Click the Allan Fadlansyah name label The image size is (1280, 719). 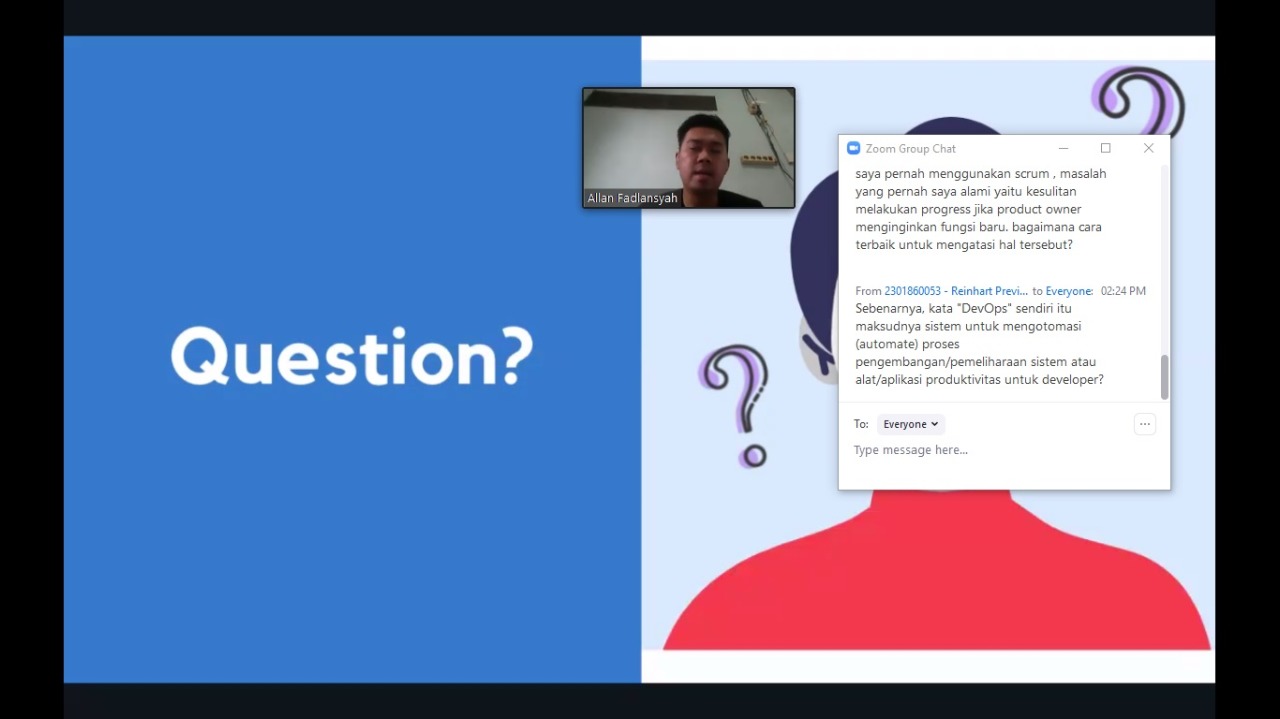tap(632, 198)
